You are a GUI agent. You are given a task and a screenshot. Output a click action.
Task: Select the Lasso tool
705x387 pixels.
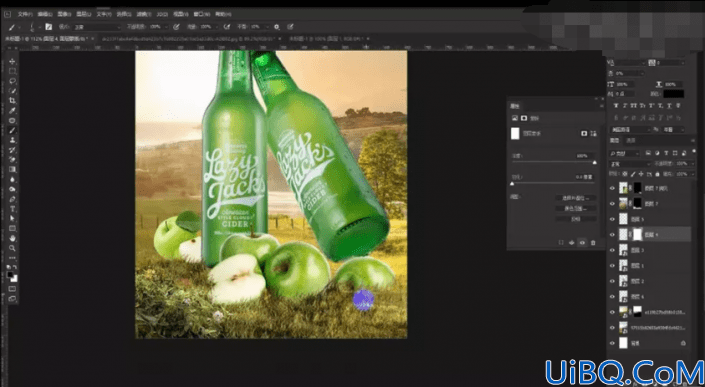pyautogui.click(x=13, y=81)
